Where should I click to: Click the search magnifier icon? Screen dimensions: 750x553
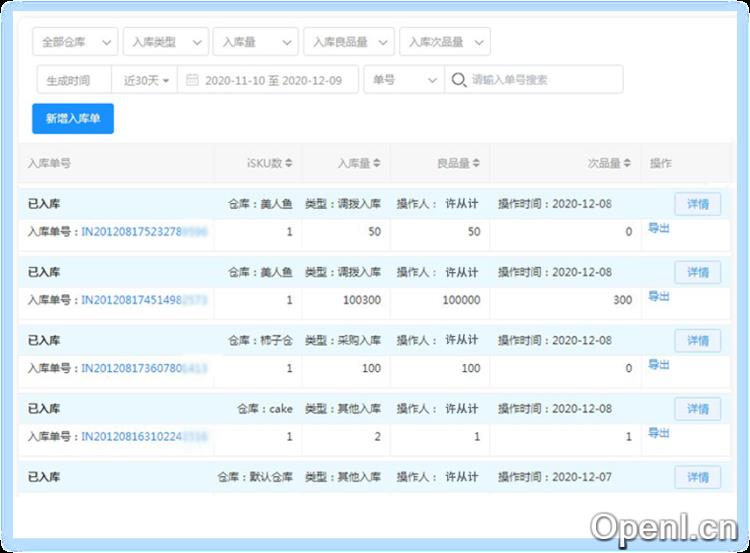458,80
